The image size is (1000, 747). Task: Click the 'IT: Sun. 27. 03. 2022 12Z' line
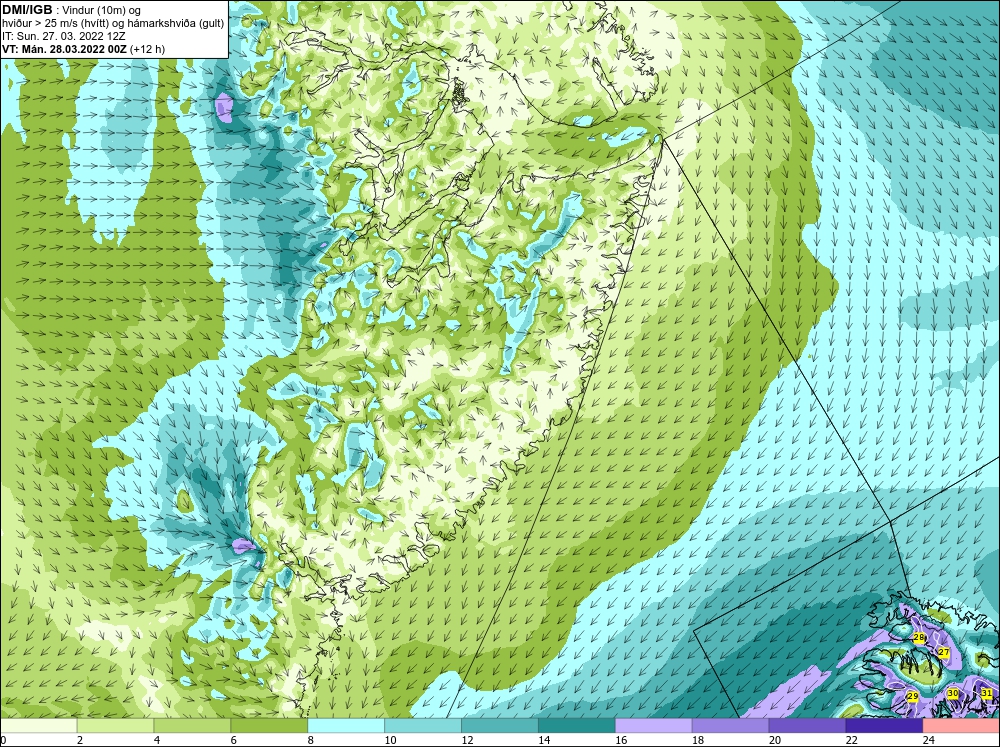point(63,36)
